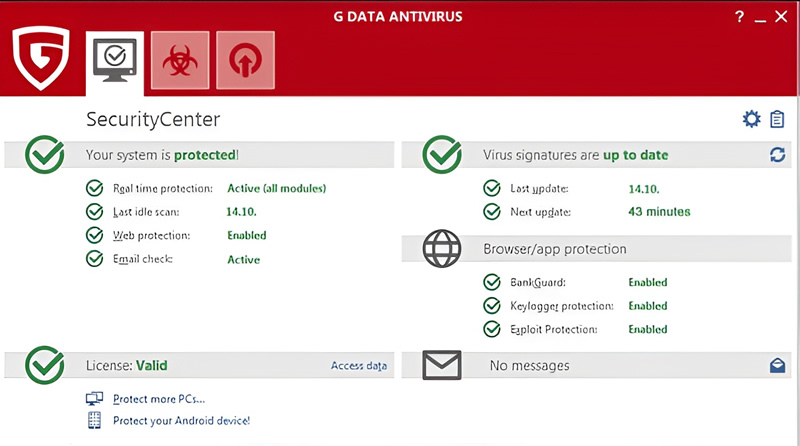Click the check icon for Next update
Image resolution: width=800 pixels, height=446 pixels.
[x=492, y=211]
